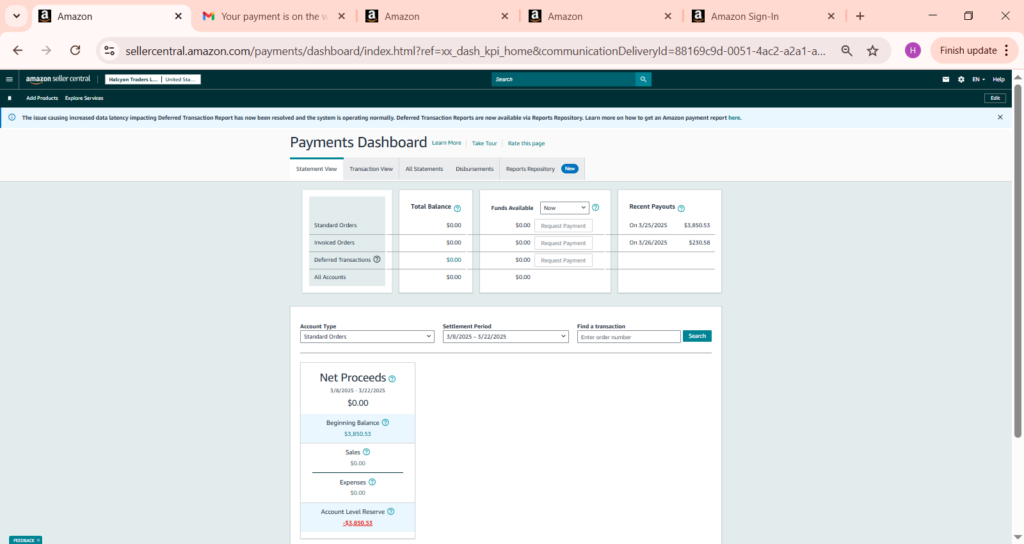
Task: Click the search magnifier button in header
Action: coord(643,79)
